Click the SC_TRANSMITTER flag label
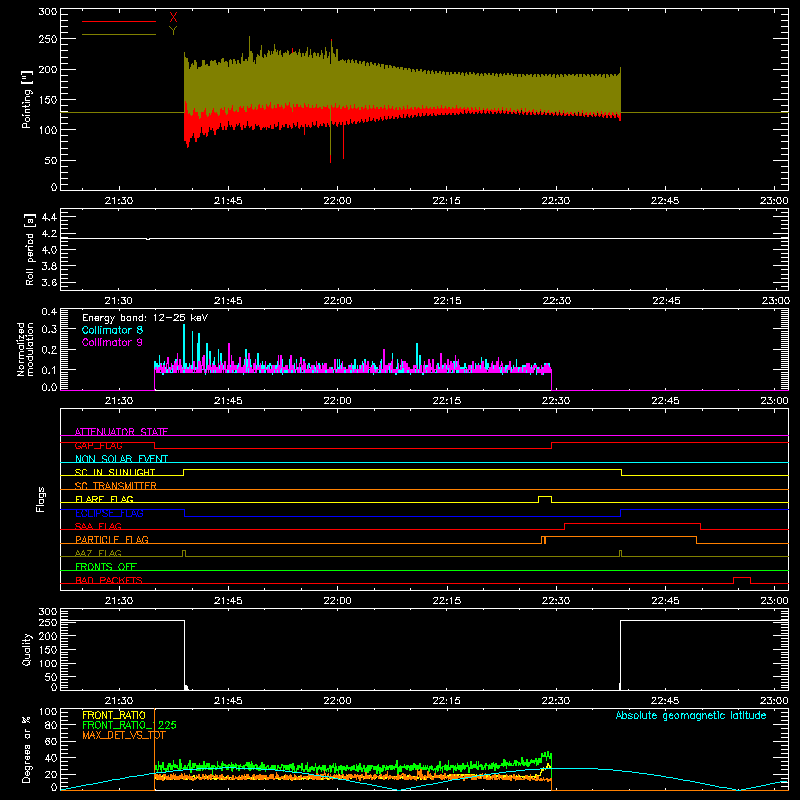The height and width of the screenshot is (800, 800). click(116, 486)
